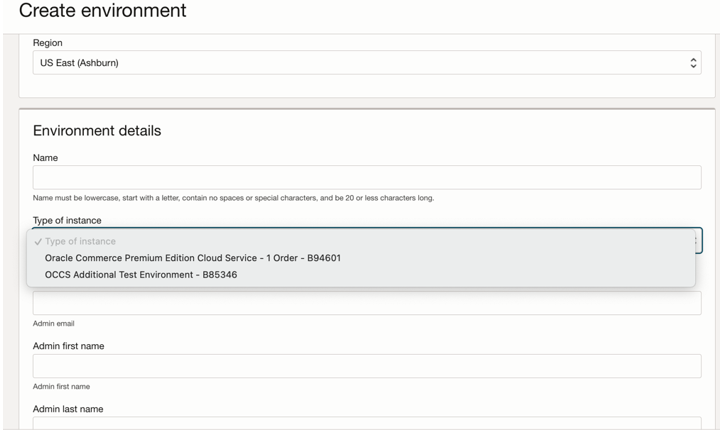The image size is (720, 434).
Task: Click the small 'Admin first name' helper text
Action: (x=61, y=386)
